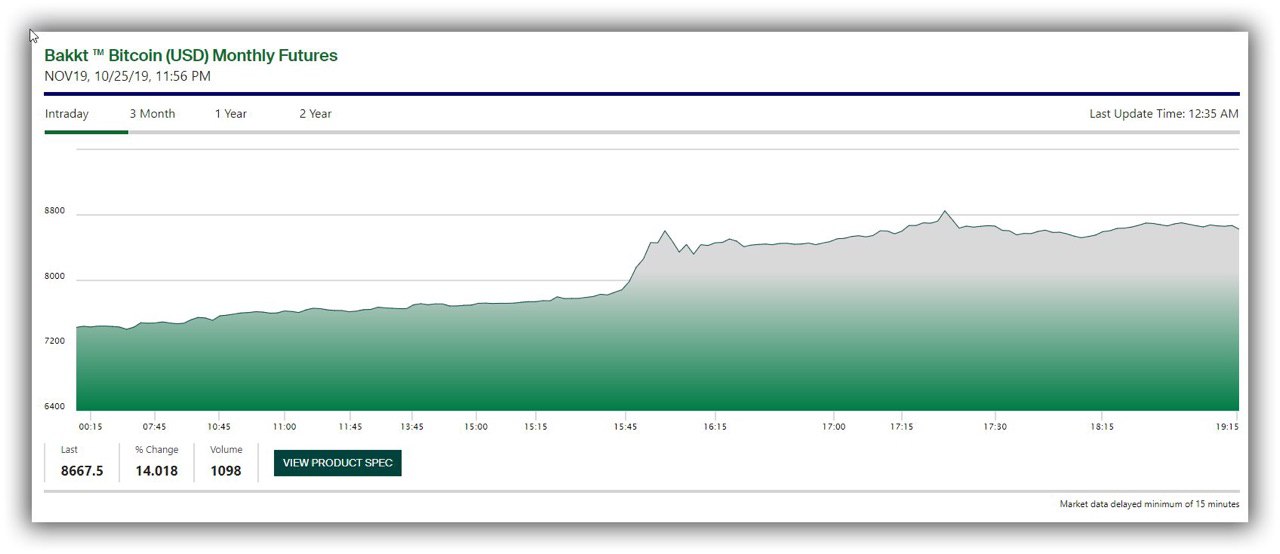Click the 15:00 time axis label
The width and height of the screenshot is (1280, 554).
(x=476, y=427)
